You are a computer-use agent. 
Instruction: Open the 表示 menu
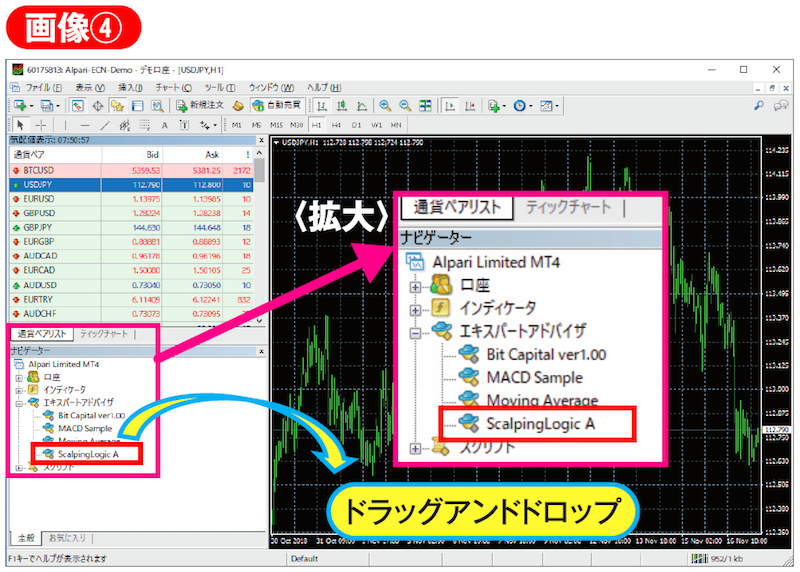[x=90, y=88]
